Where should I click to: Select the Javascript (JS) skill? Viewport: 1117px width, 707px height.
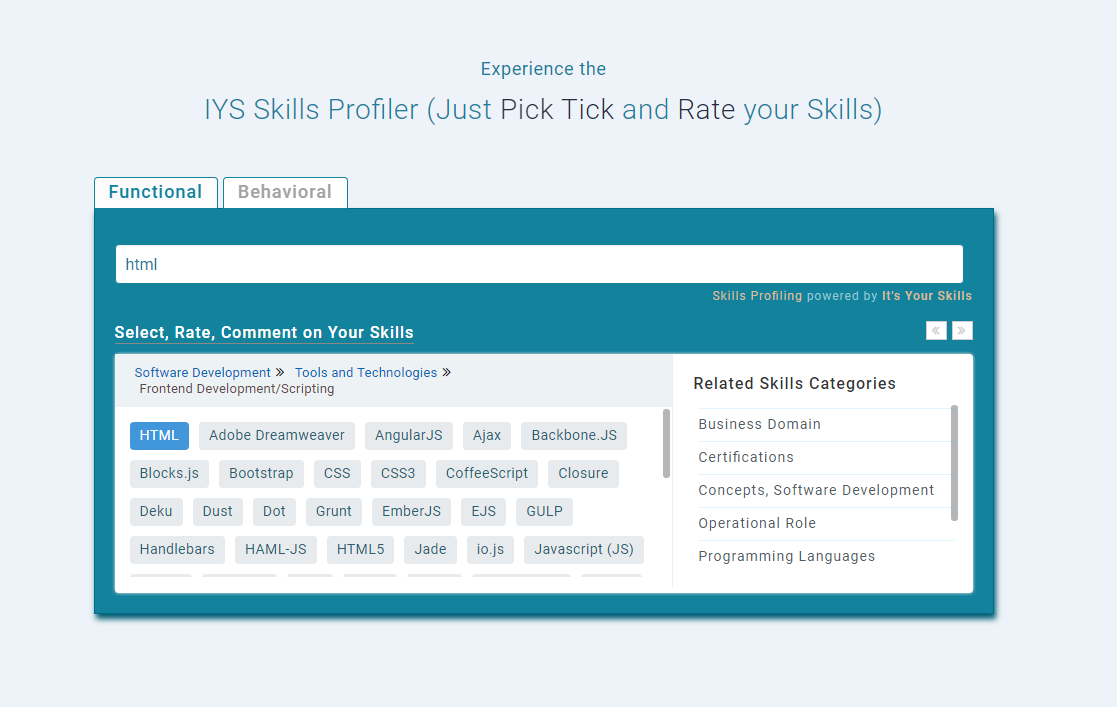pos(583,549)
